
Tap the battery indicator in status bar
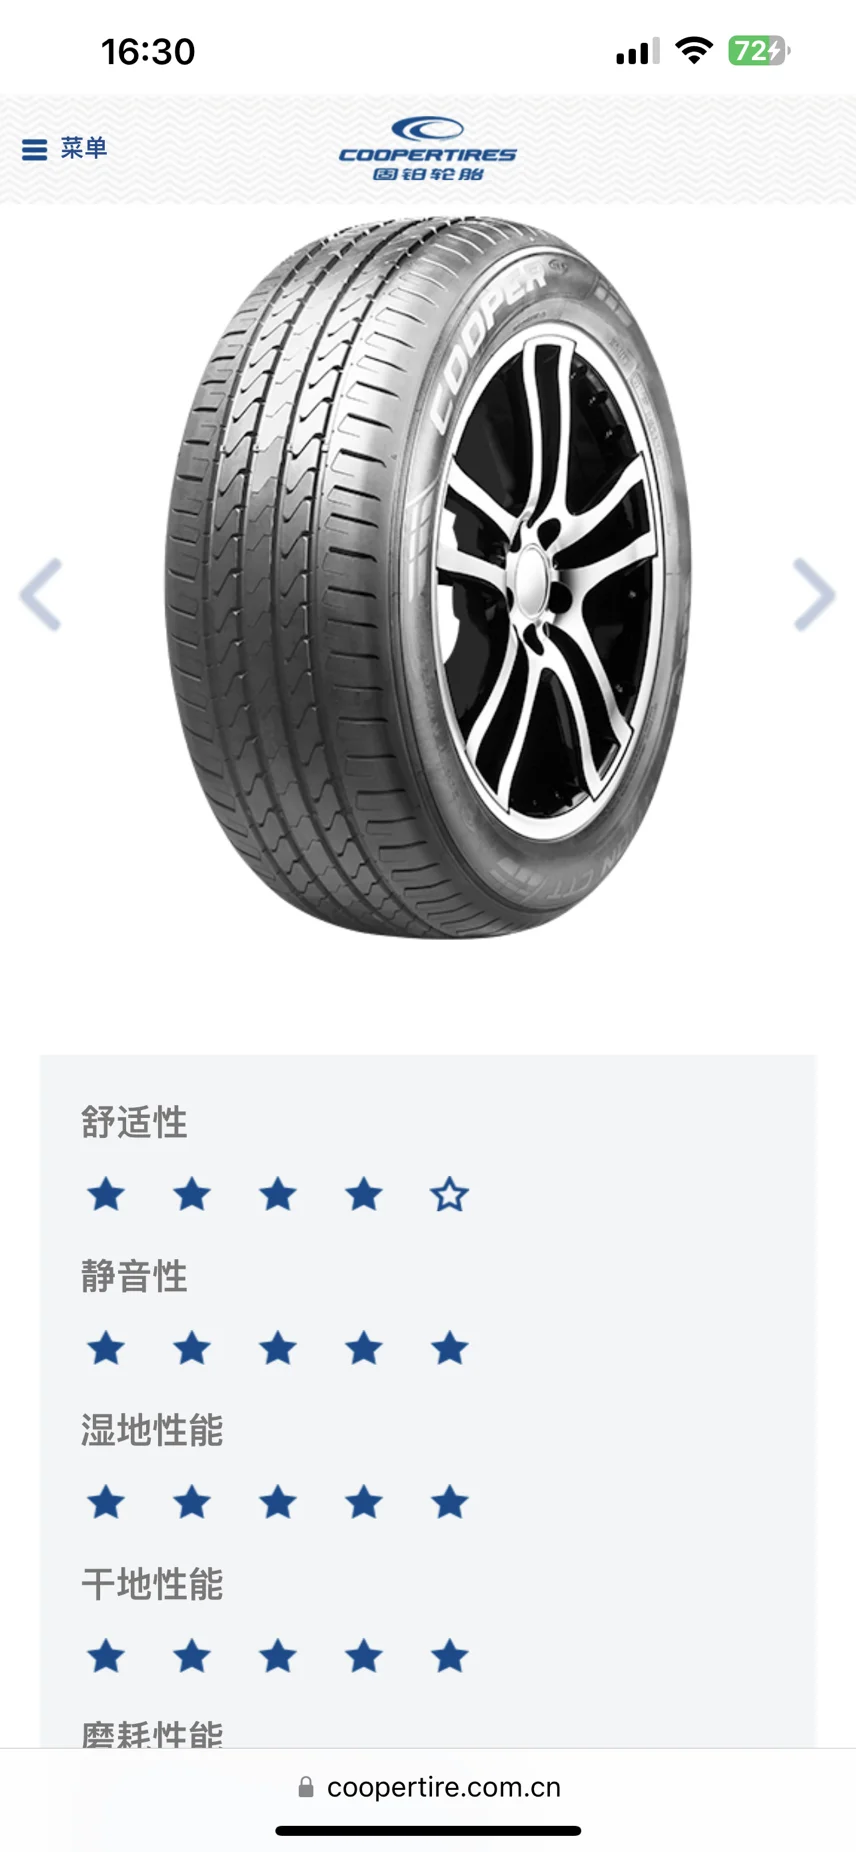(759, 51)
